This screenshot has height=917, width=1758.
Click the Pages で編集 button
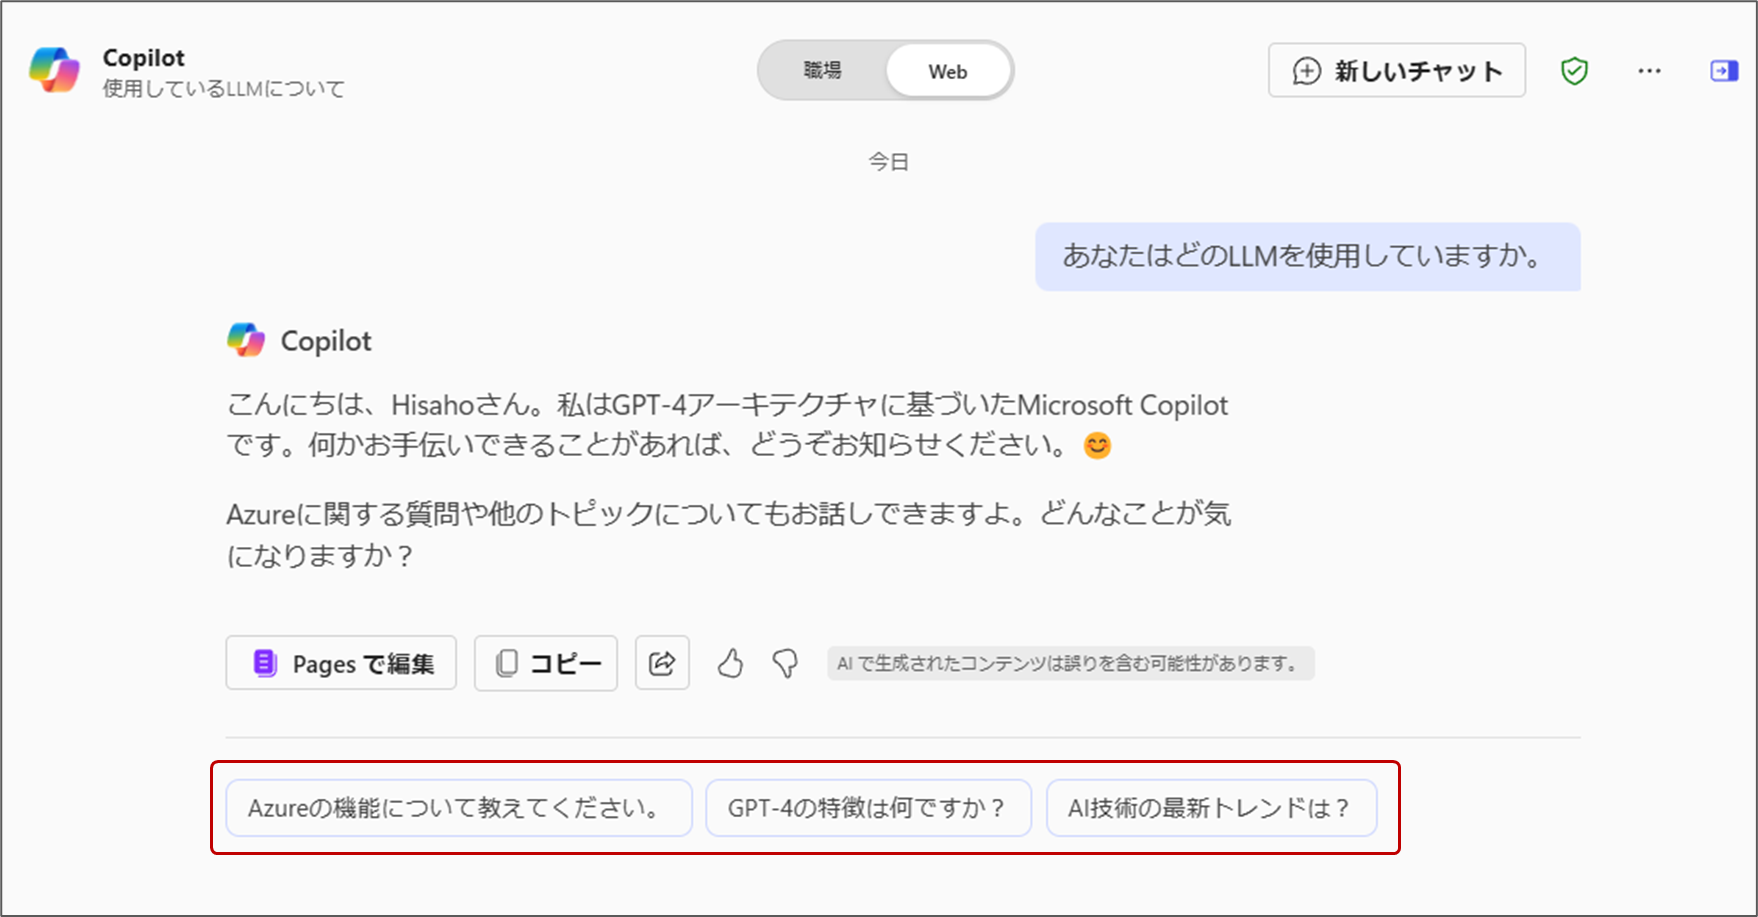click(x=341, y=663)
